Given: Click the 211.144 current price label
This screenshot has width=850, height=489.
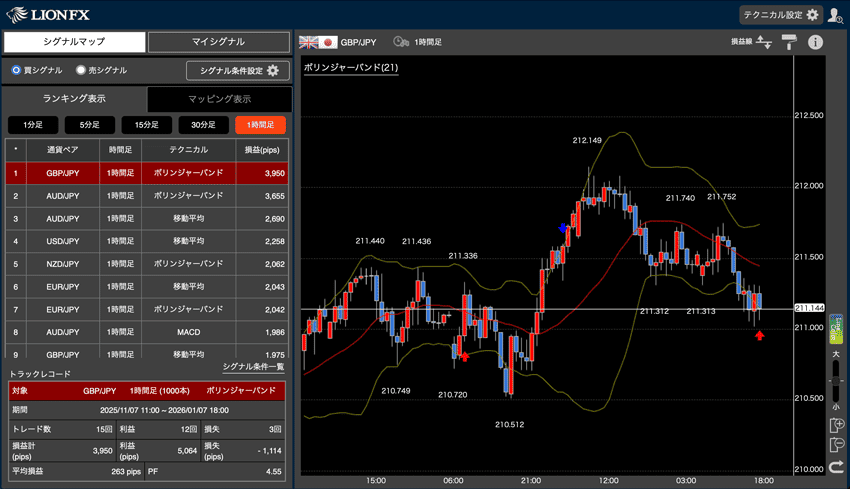Looking at the screenshot, I should (809, 308).
